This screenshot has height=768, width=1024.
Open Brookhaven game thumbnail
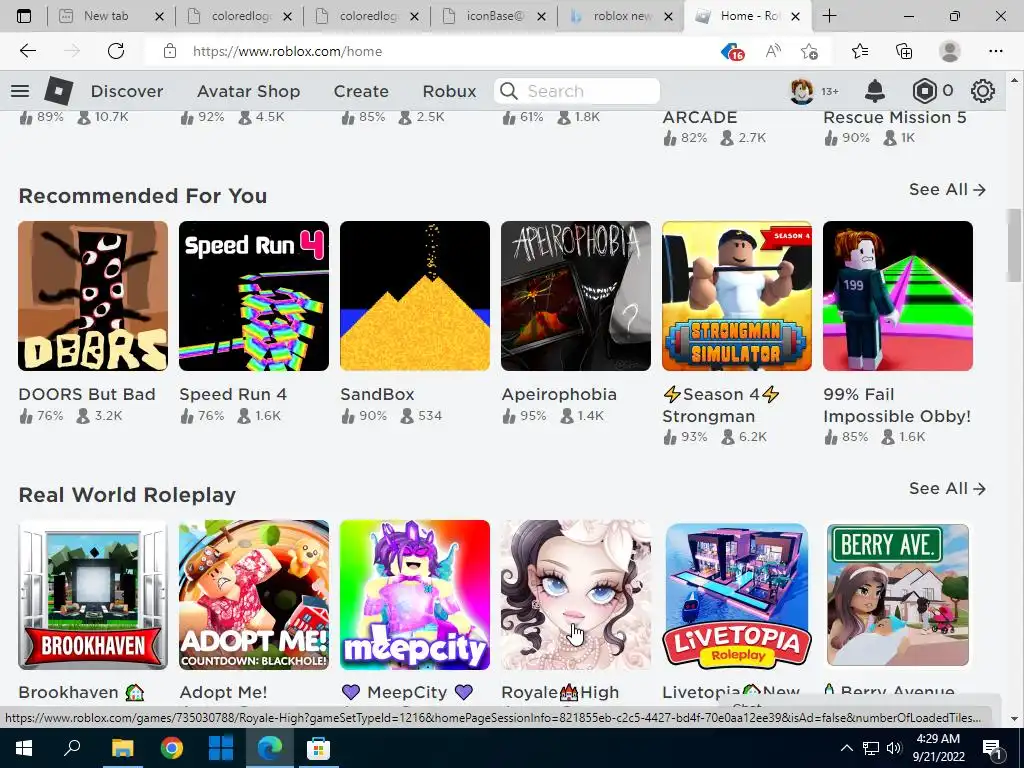93,595
